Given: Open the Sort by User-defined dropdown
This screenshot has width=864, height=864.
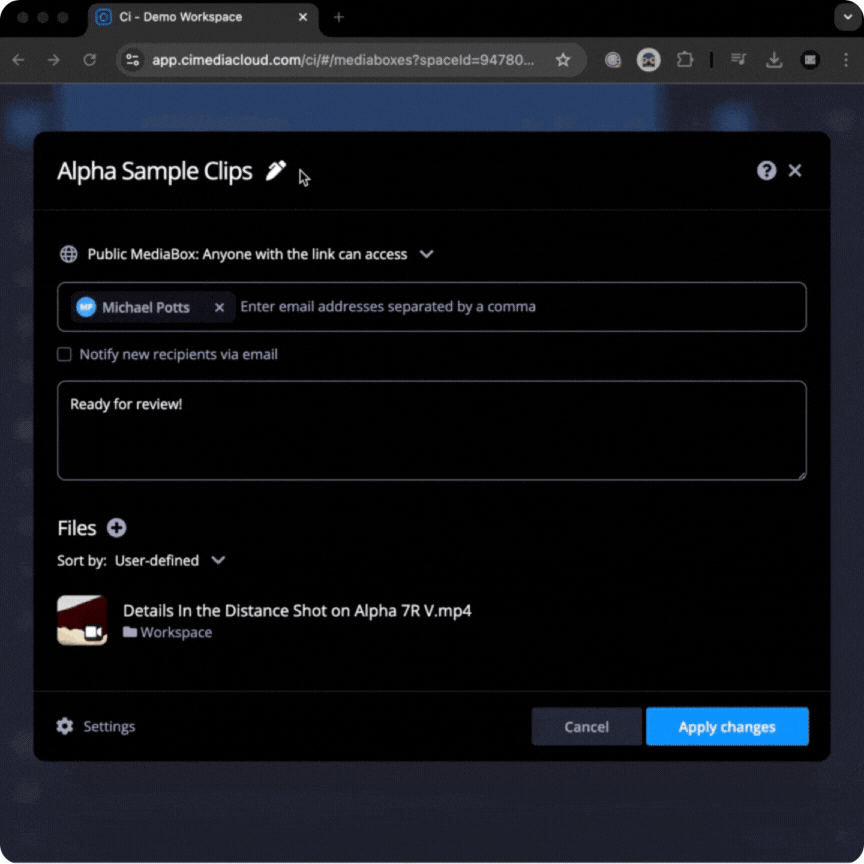Looking at the screenshot, I should (170, 560).
